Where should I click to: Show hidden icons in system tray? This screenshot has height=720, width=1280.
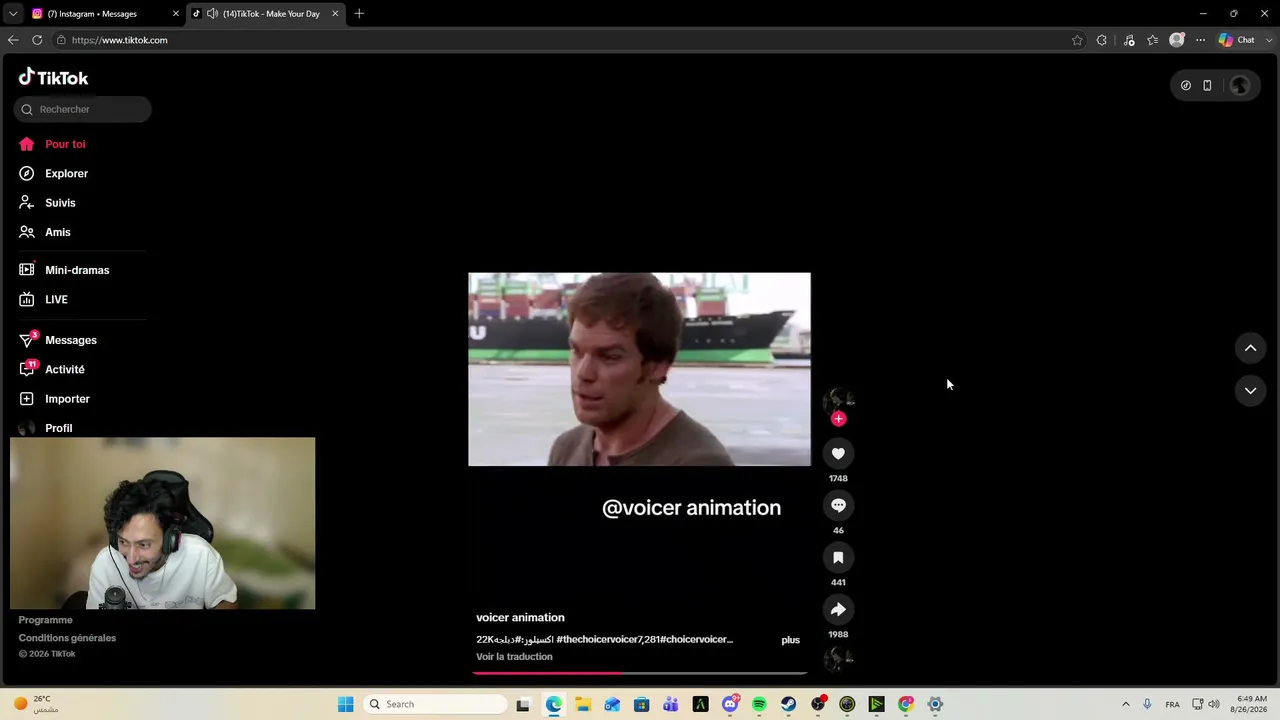coord(1125,704)
